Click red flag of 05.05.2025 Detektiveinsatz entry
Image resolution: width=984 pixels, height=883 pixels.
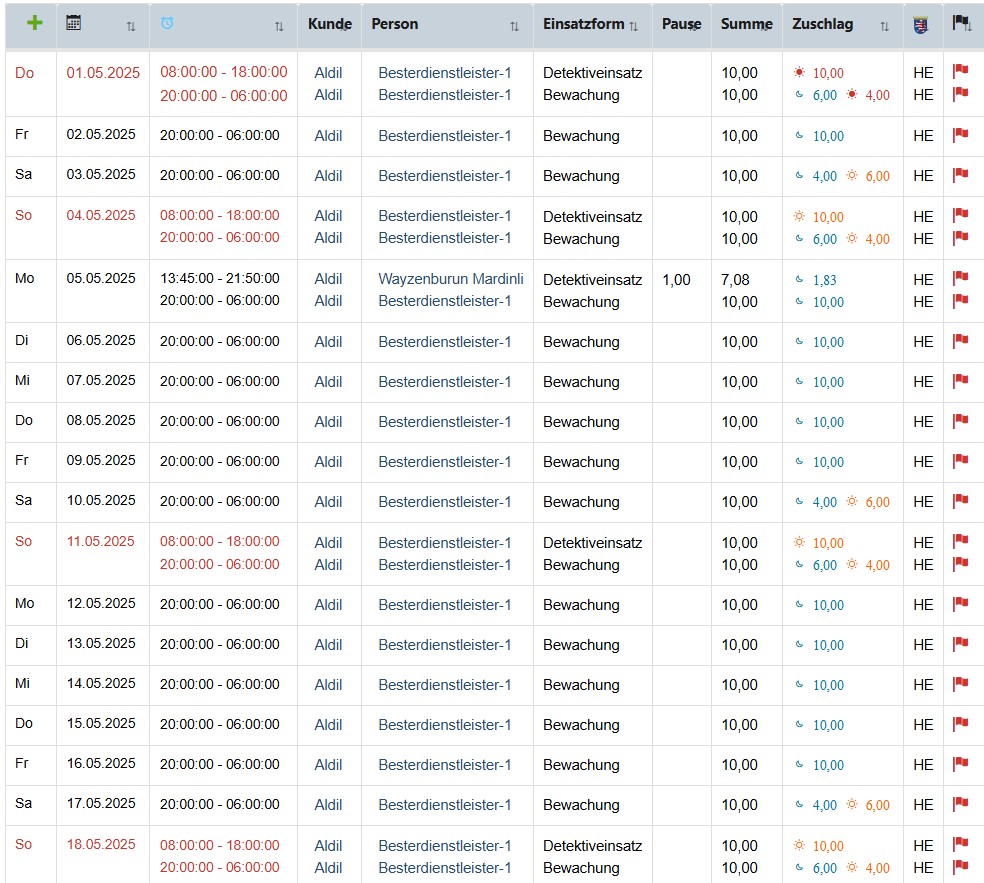point(960,277)
